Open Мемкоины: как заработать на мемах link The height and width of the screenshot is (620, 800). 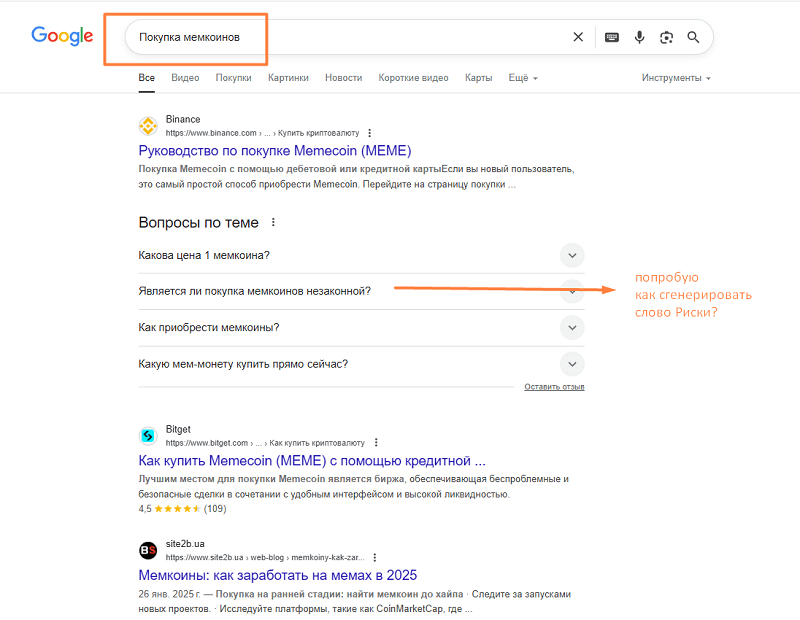(x=278, y=575)
